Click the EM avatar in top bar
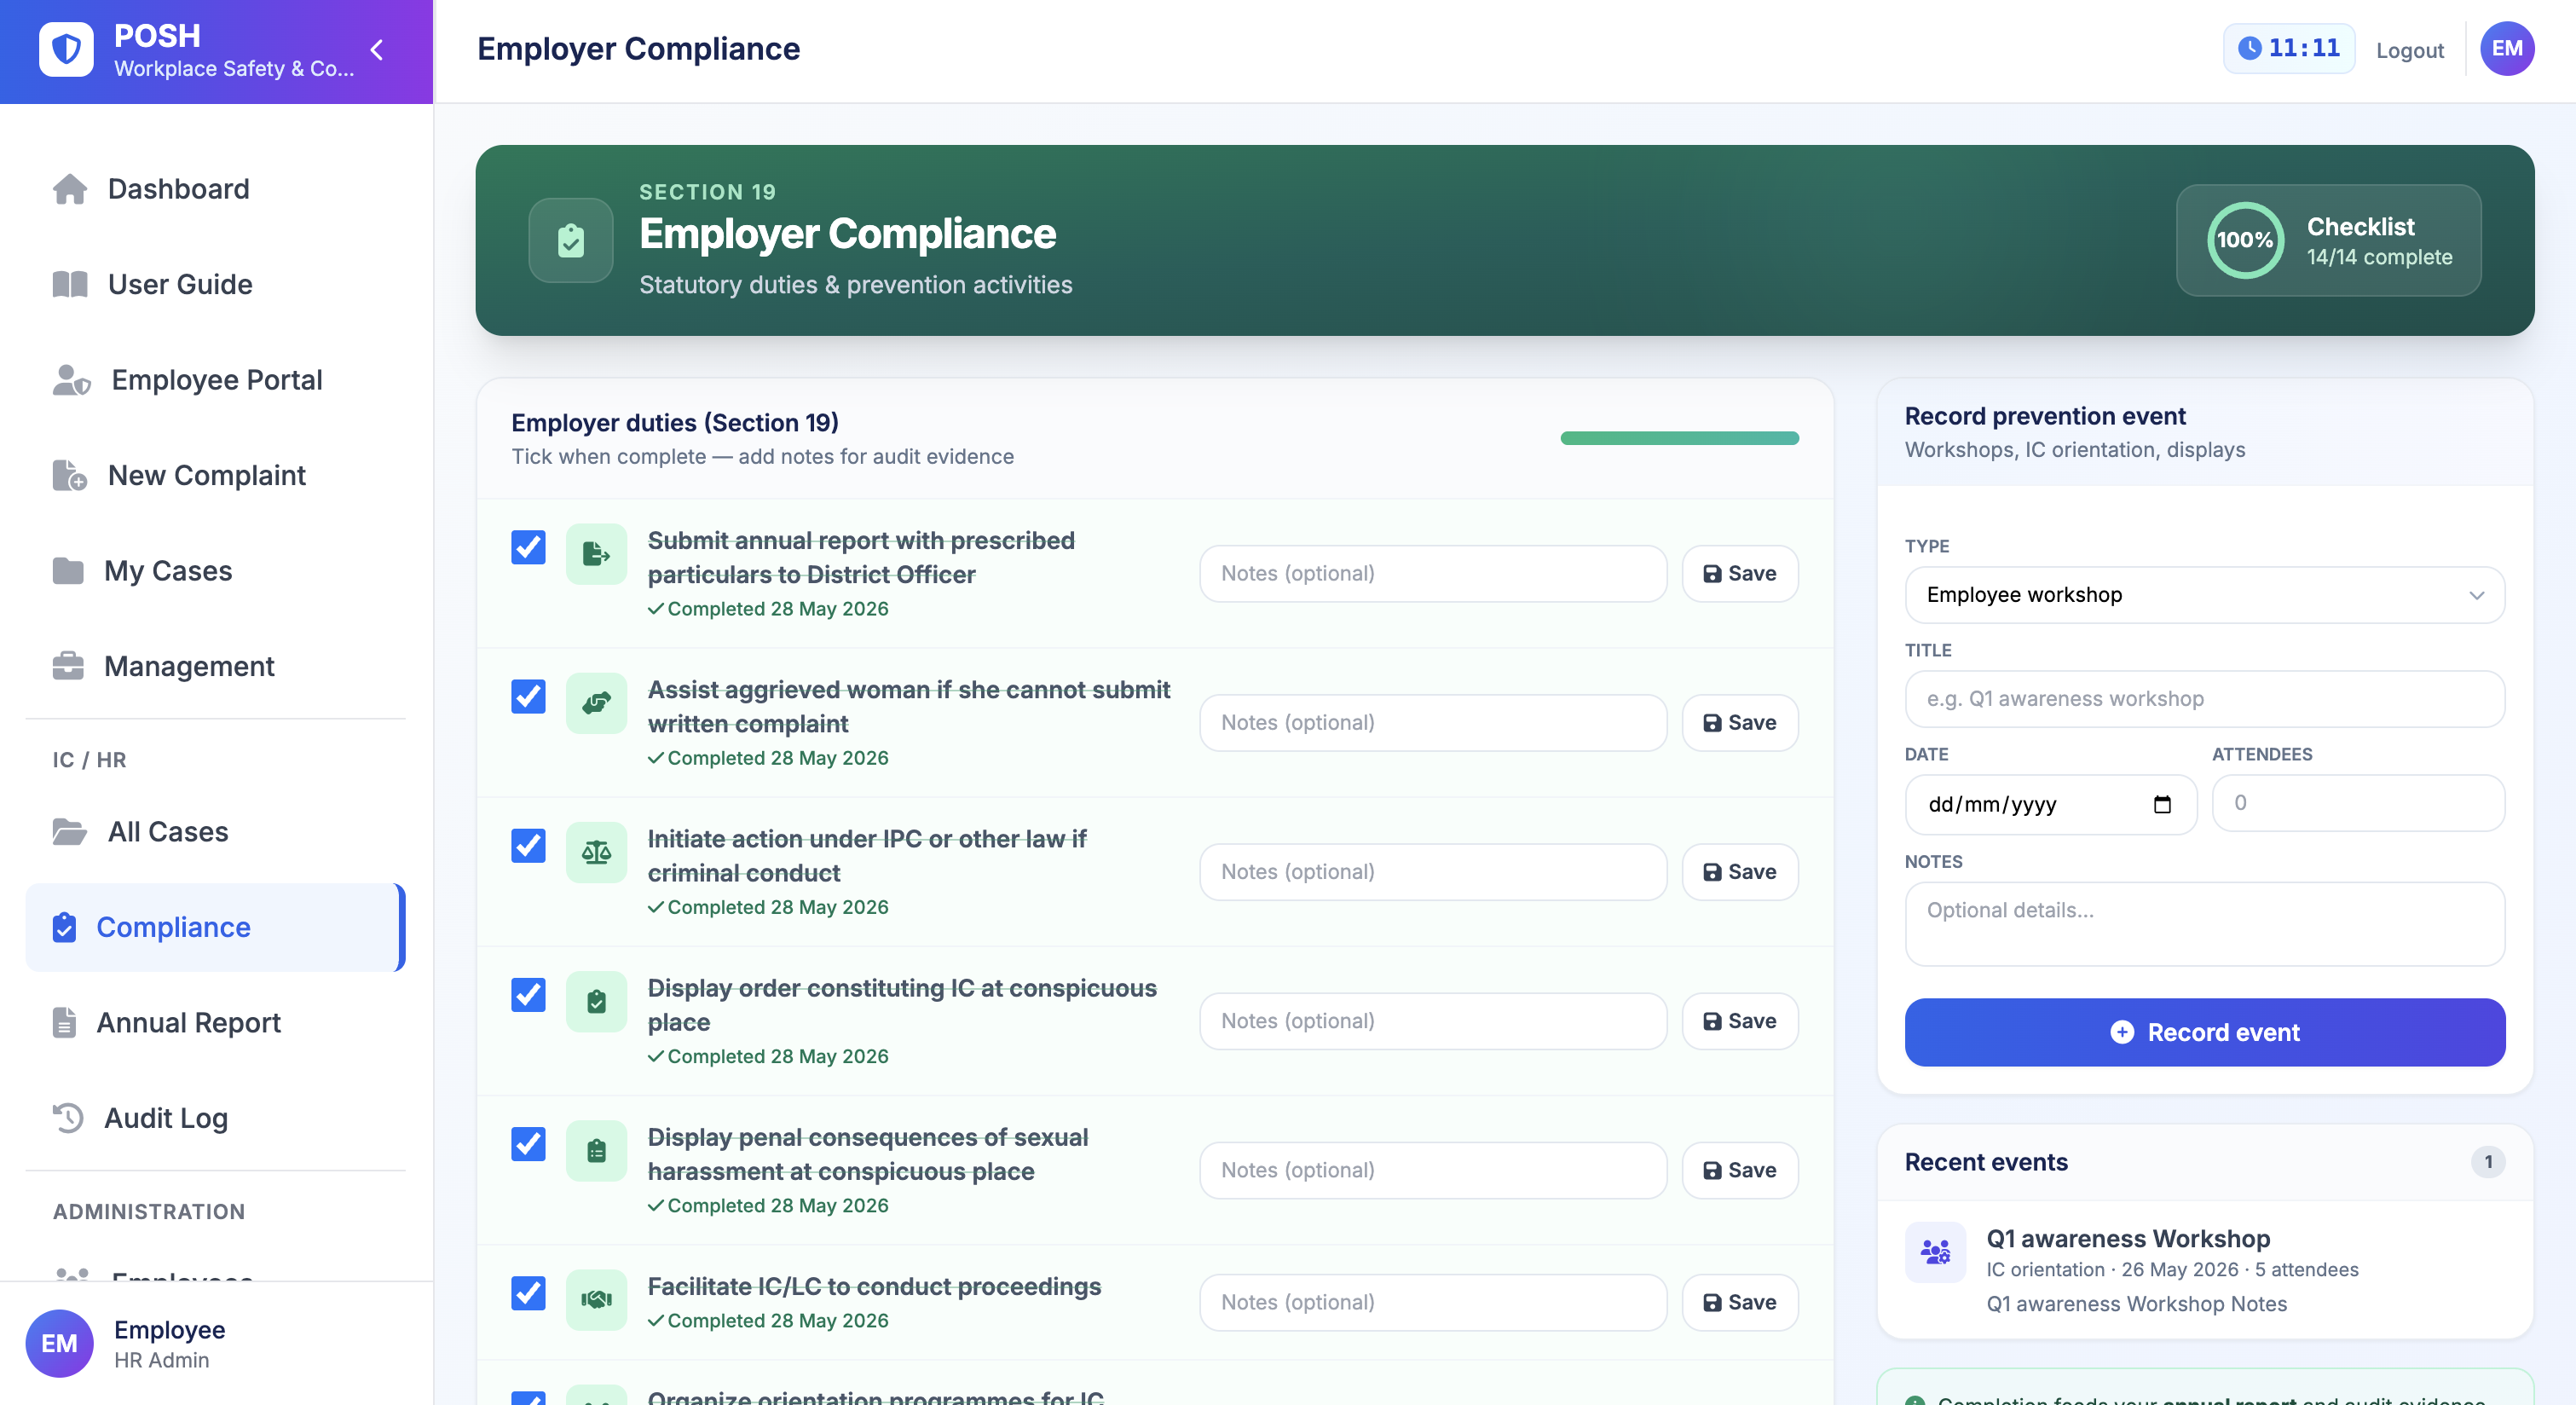The image size is (2576, 1405). [x=2506, y=48]
